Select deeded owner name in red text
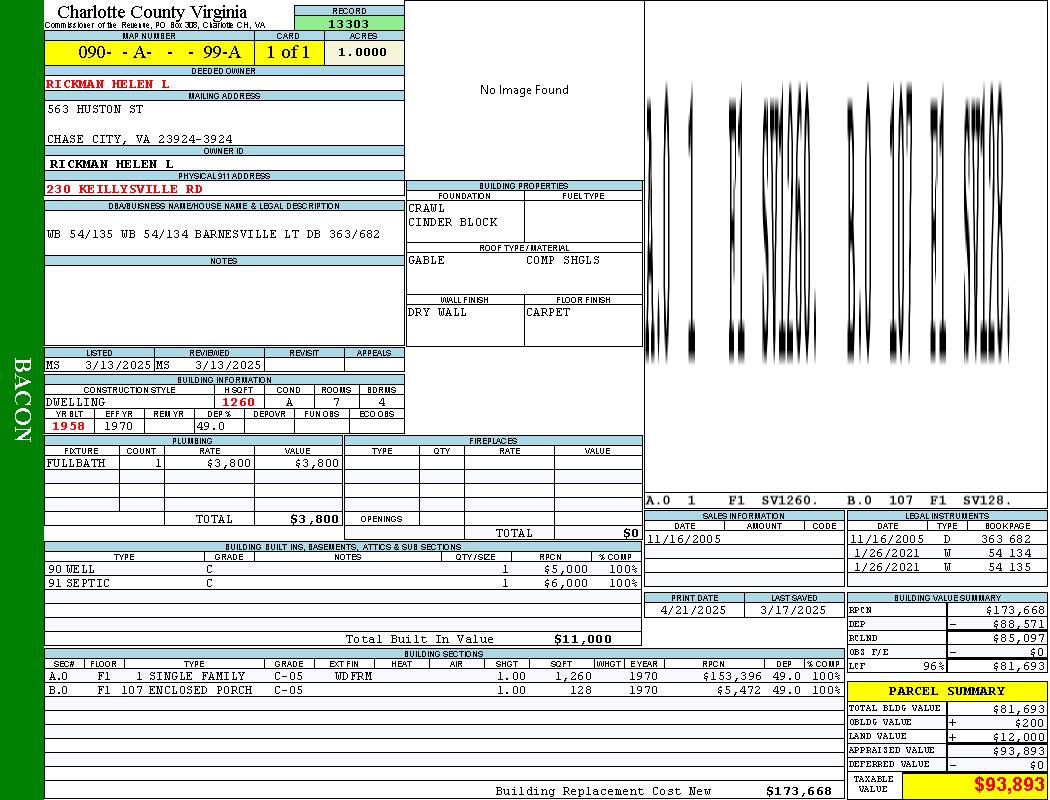Image resolution: width=1050 pixels, height=800 pixels. pos(108,84)
